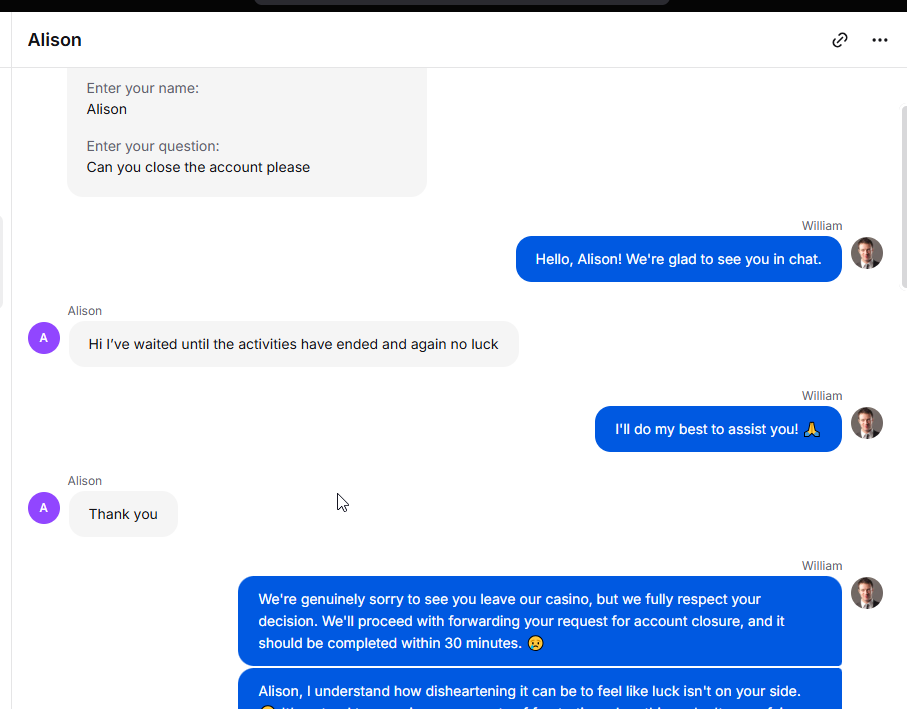Click Alison's purple avatar beside the waited message

(x=44, y=338)
